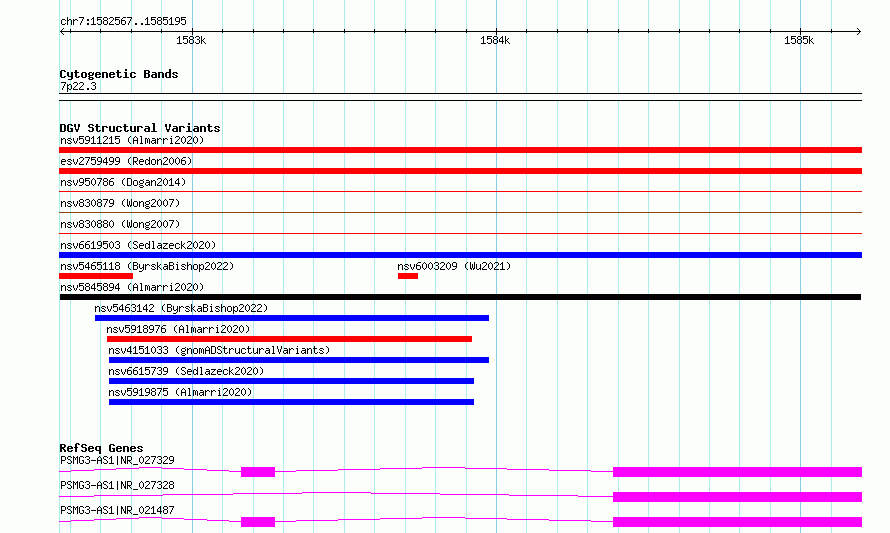
Task: Click the nsv950786 (Dogan2014) label
Action: (123, 182)
